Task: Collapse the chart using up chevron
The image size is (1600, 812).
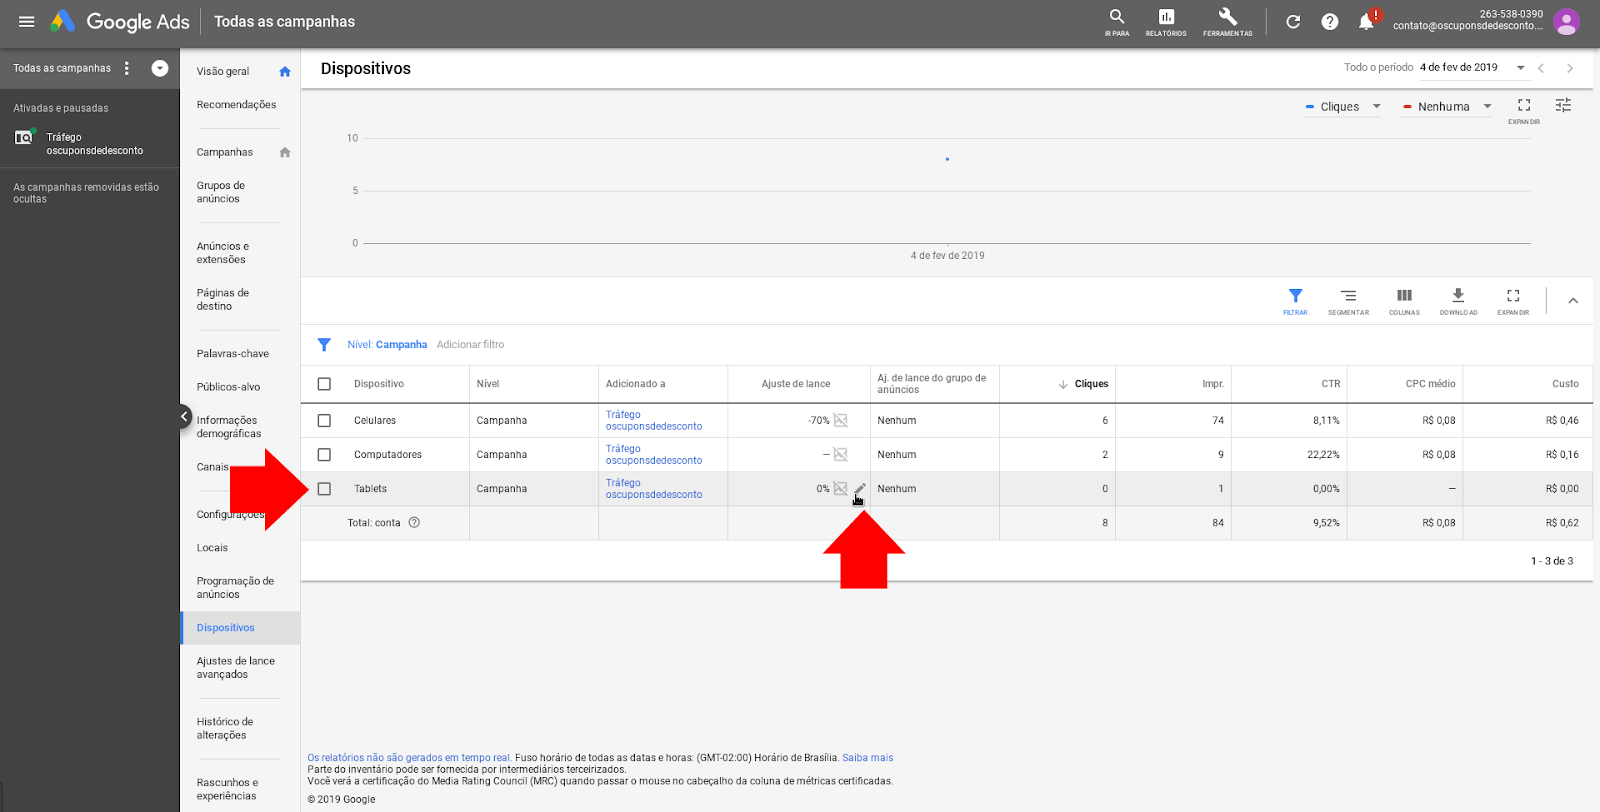Action: tap(1573, 301)
